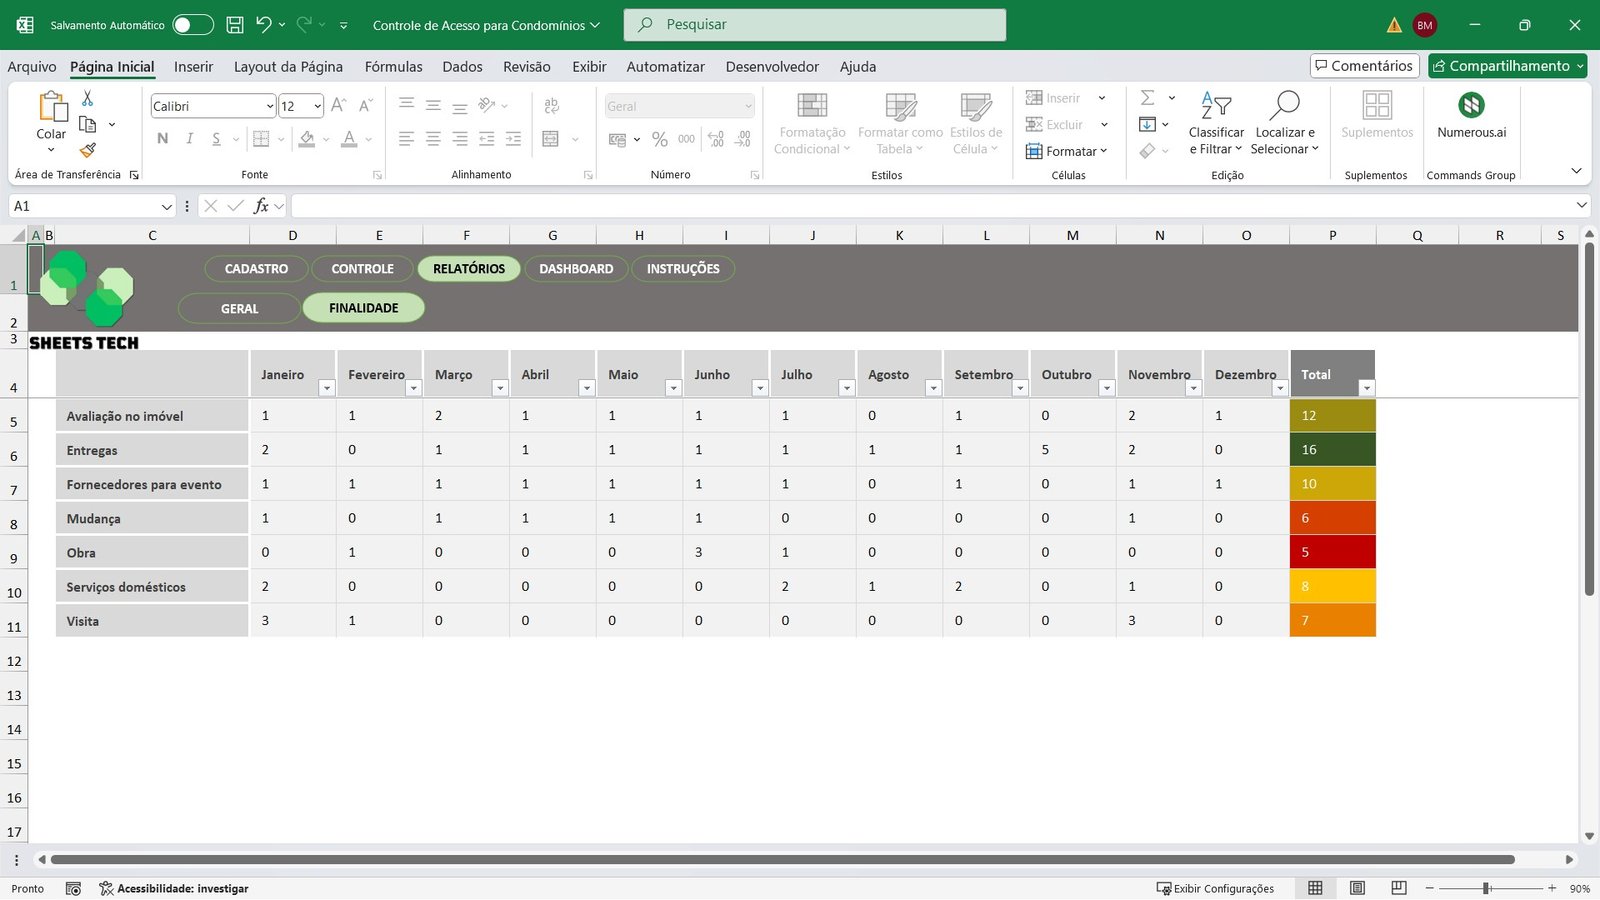Open the font name Calibri dropdown

(270, 106)
